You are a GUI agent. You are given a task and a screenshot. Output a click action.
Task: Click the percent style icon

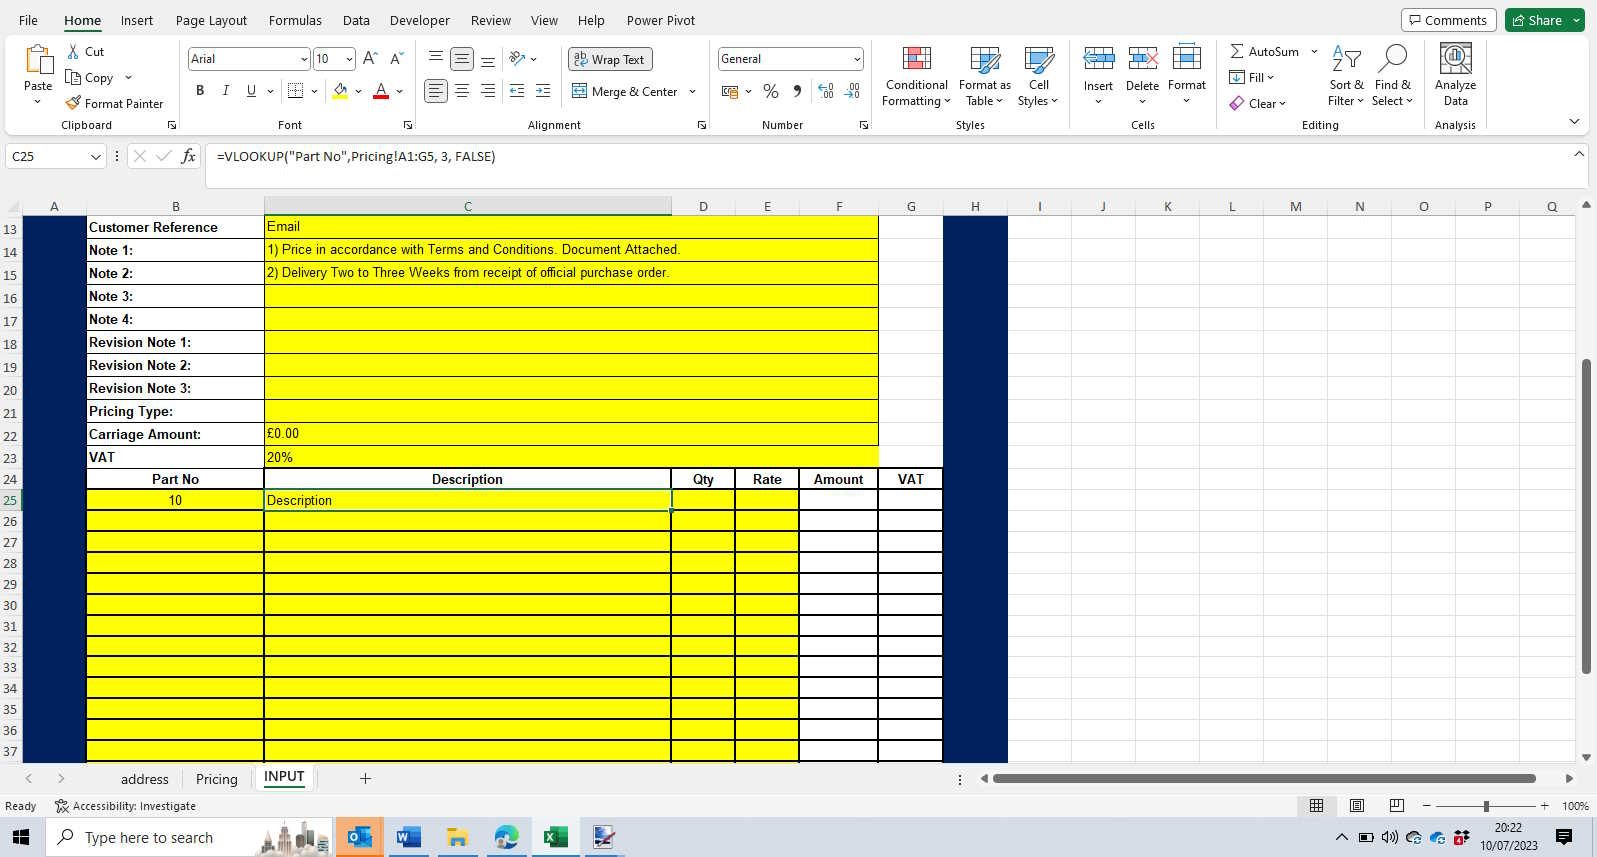[x=771, y=91]
